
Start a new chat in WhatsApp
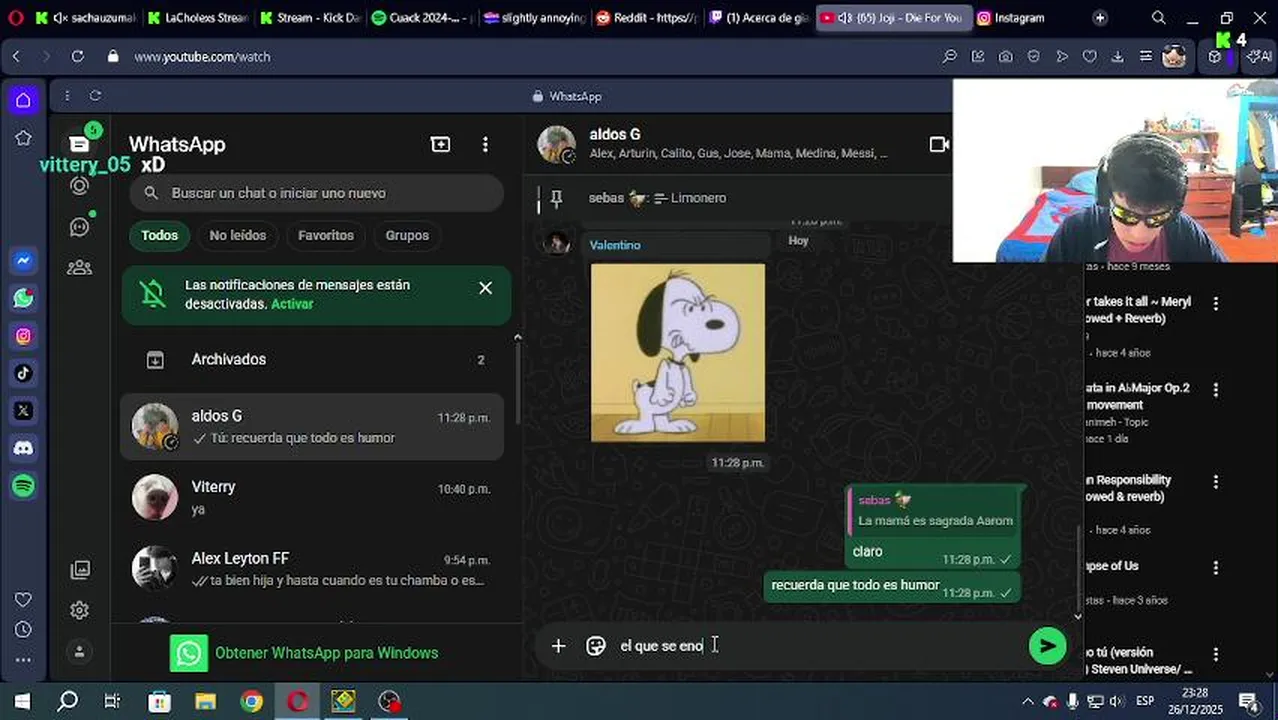tap(440, 144)
